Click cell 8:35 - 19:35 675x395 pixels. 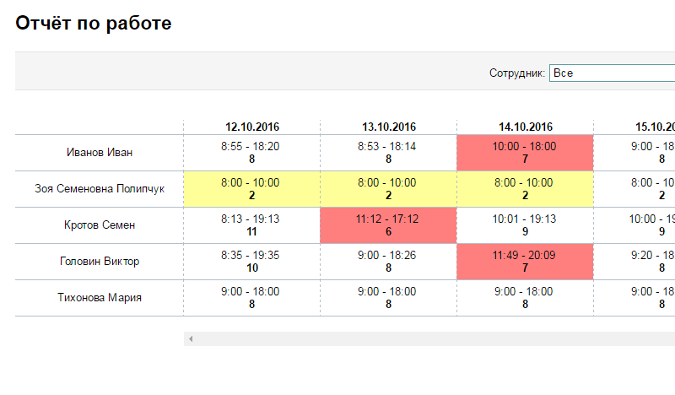point(252,262)
